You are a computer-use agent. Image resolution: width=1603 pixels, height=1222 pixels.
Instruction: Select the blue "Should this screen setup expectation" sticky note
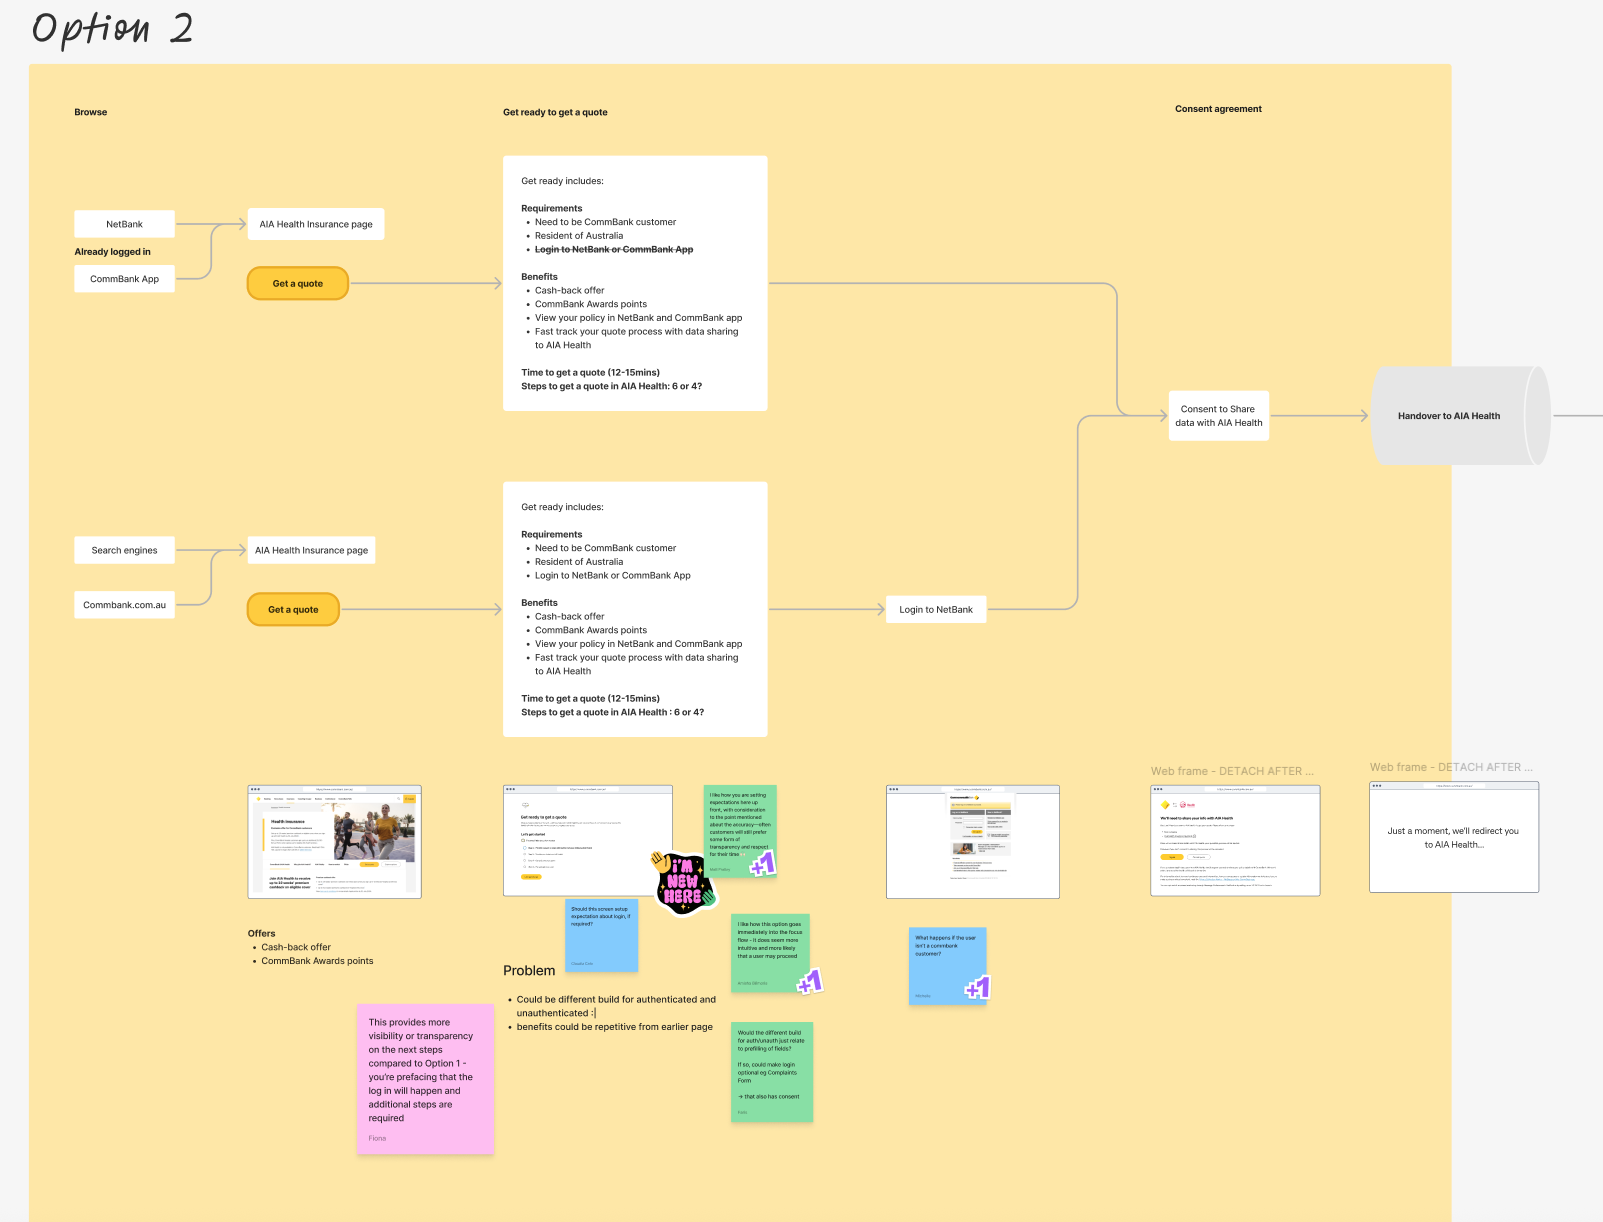pos(601,935)
